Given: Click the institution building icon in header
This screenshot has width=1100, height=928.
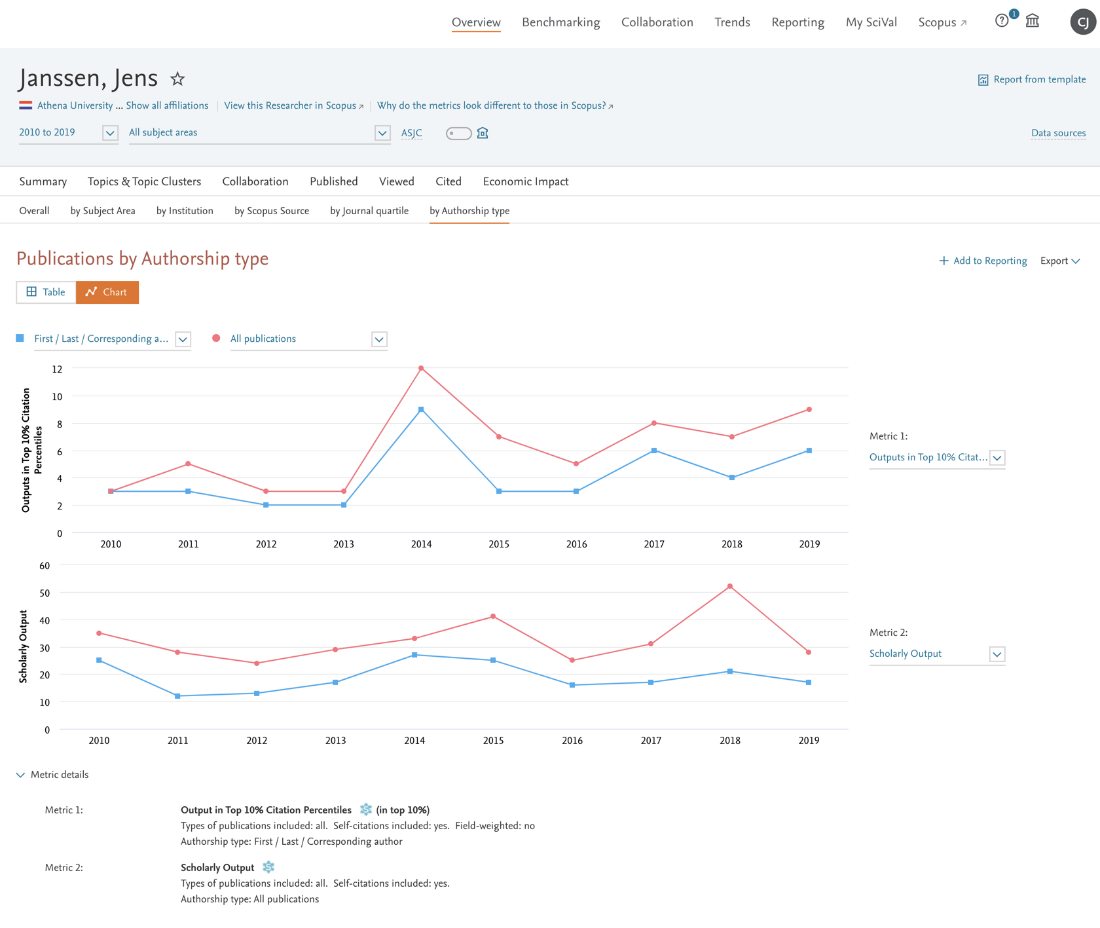Looking at the screenshot, I should click(x=1033, y=21).
